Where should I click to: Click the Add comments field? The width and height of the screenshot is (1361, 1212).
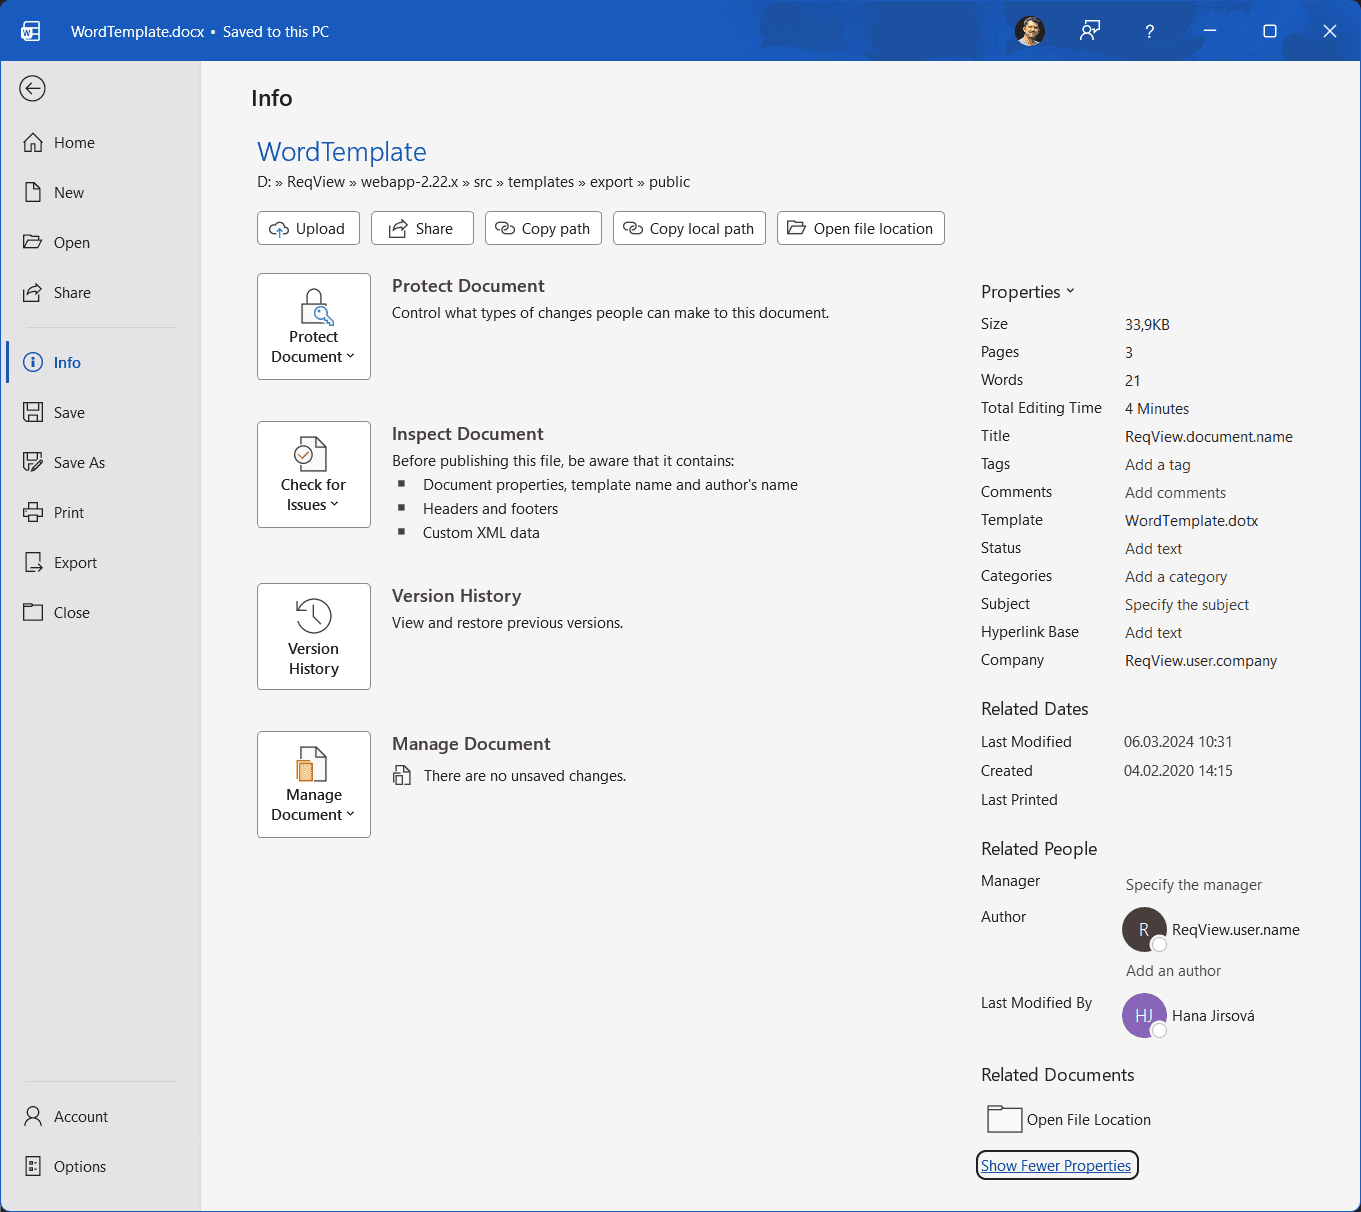[x=1175, y=493]
